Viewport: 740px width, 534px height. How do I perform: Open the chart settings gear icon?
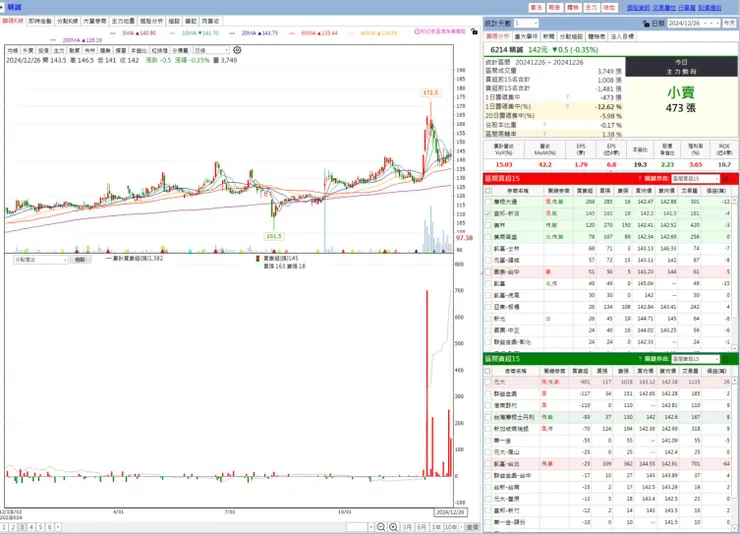(x=237, y=50)
